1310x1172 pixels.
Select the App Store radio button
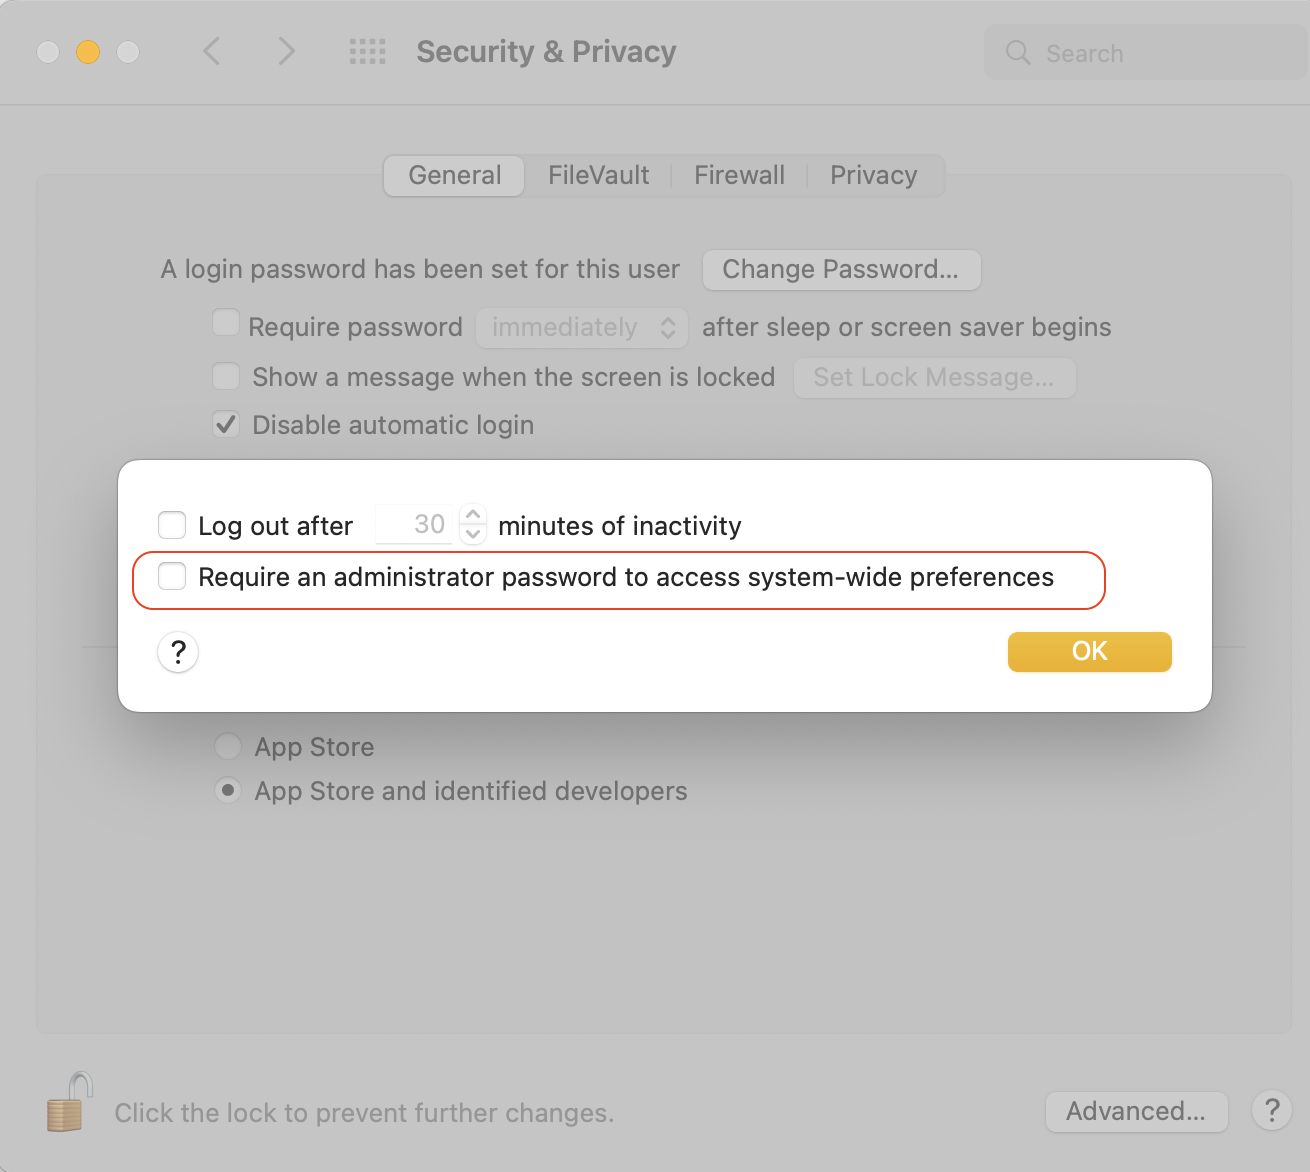tap(228, 747)
